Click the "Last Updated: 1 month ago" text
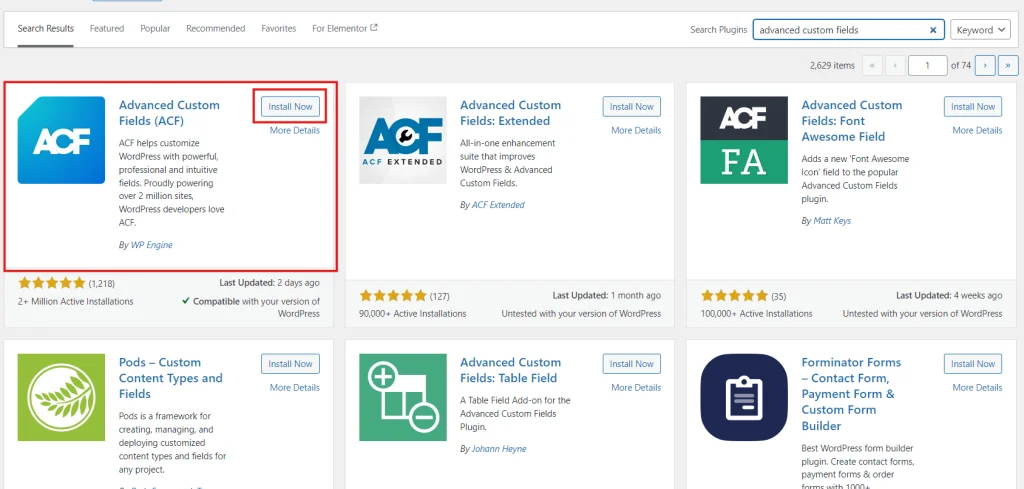This screenshot has width=1024, height=489. coord(607,295)
